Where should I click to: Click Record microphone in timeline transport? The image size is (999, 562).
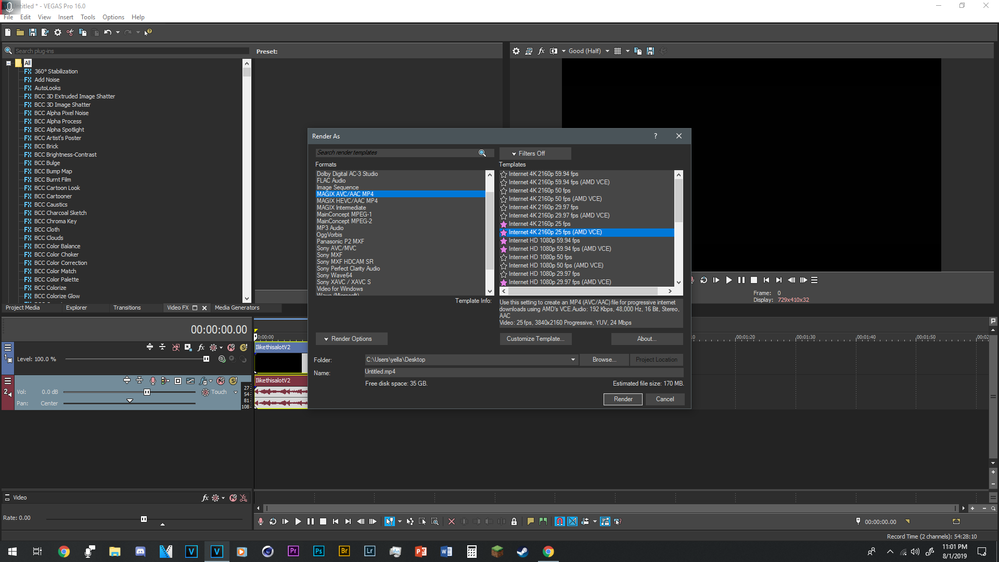(x=260, y=521)
